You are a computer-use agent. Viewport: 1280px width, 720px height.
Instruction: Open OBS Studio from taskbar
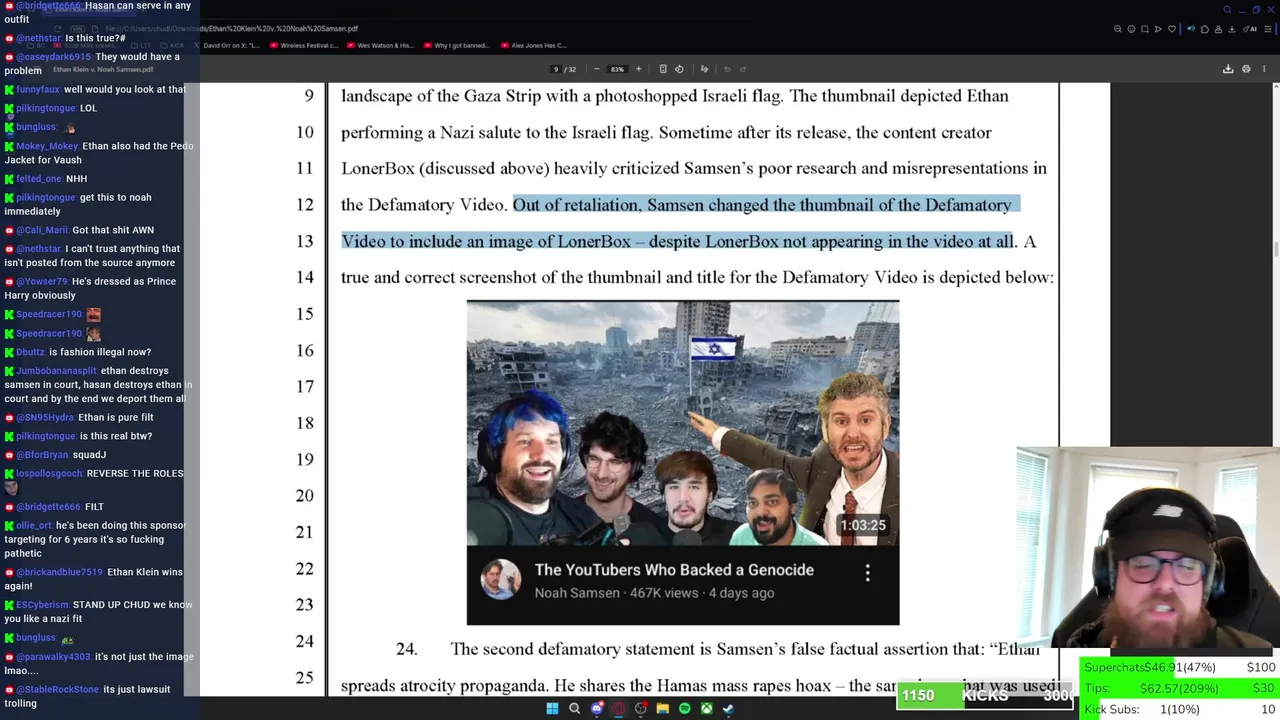pyautogui.click(x=641, y=709)
